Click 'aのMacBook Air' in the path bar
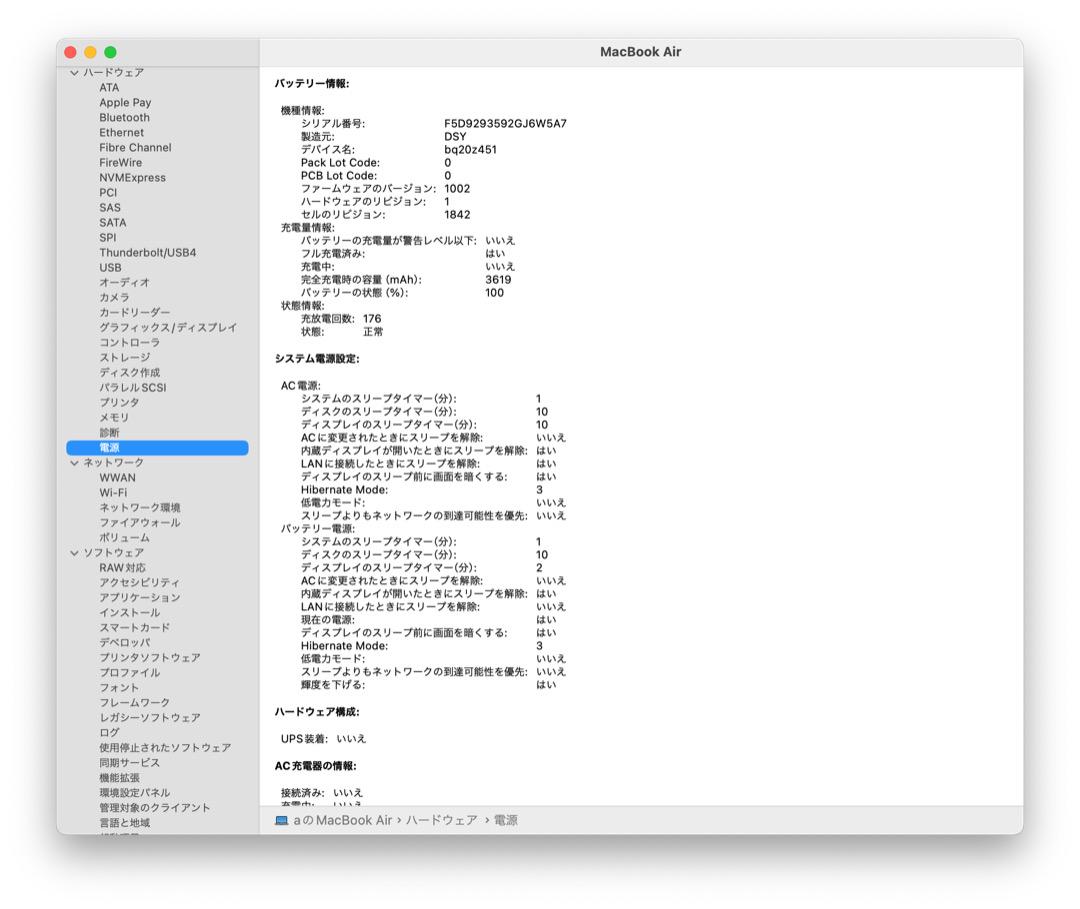Viewport: 1080px width, 909px height. [x=342, y=820]
